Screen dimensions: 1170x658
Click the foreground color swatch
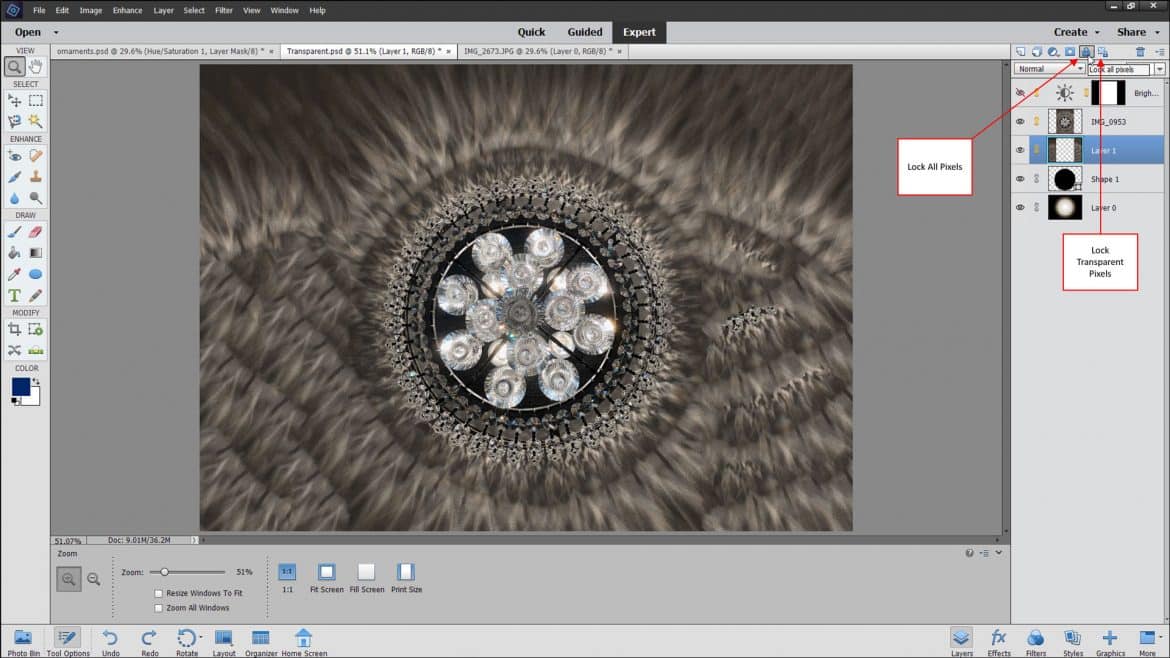(x=21, y=386)
